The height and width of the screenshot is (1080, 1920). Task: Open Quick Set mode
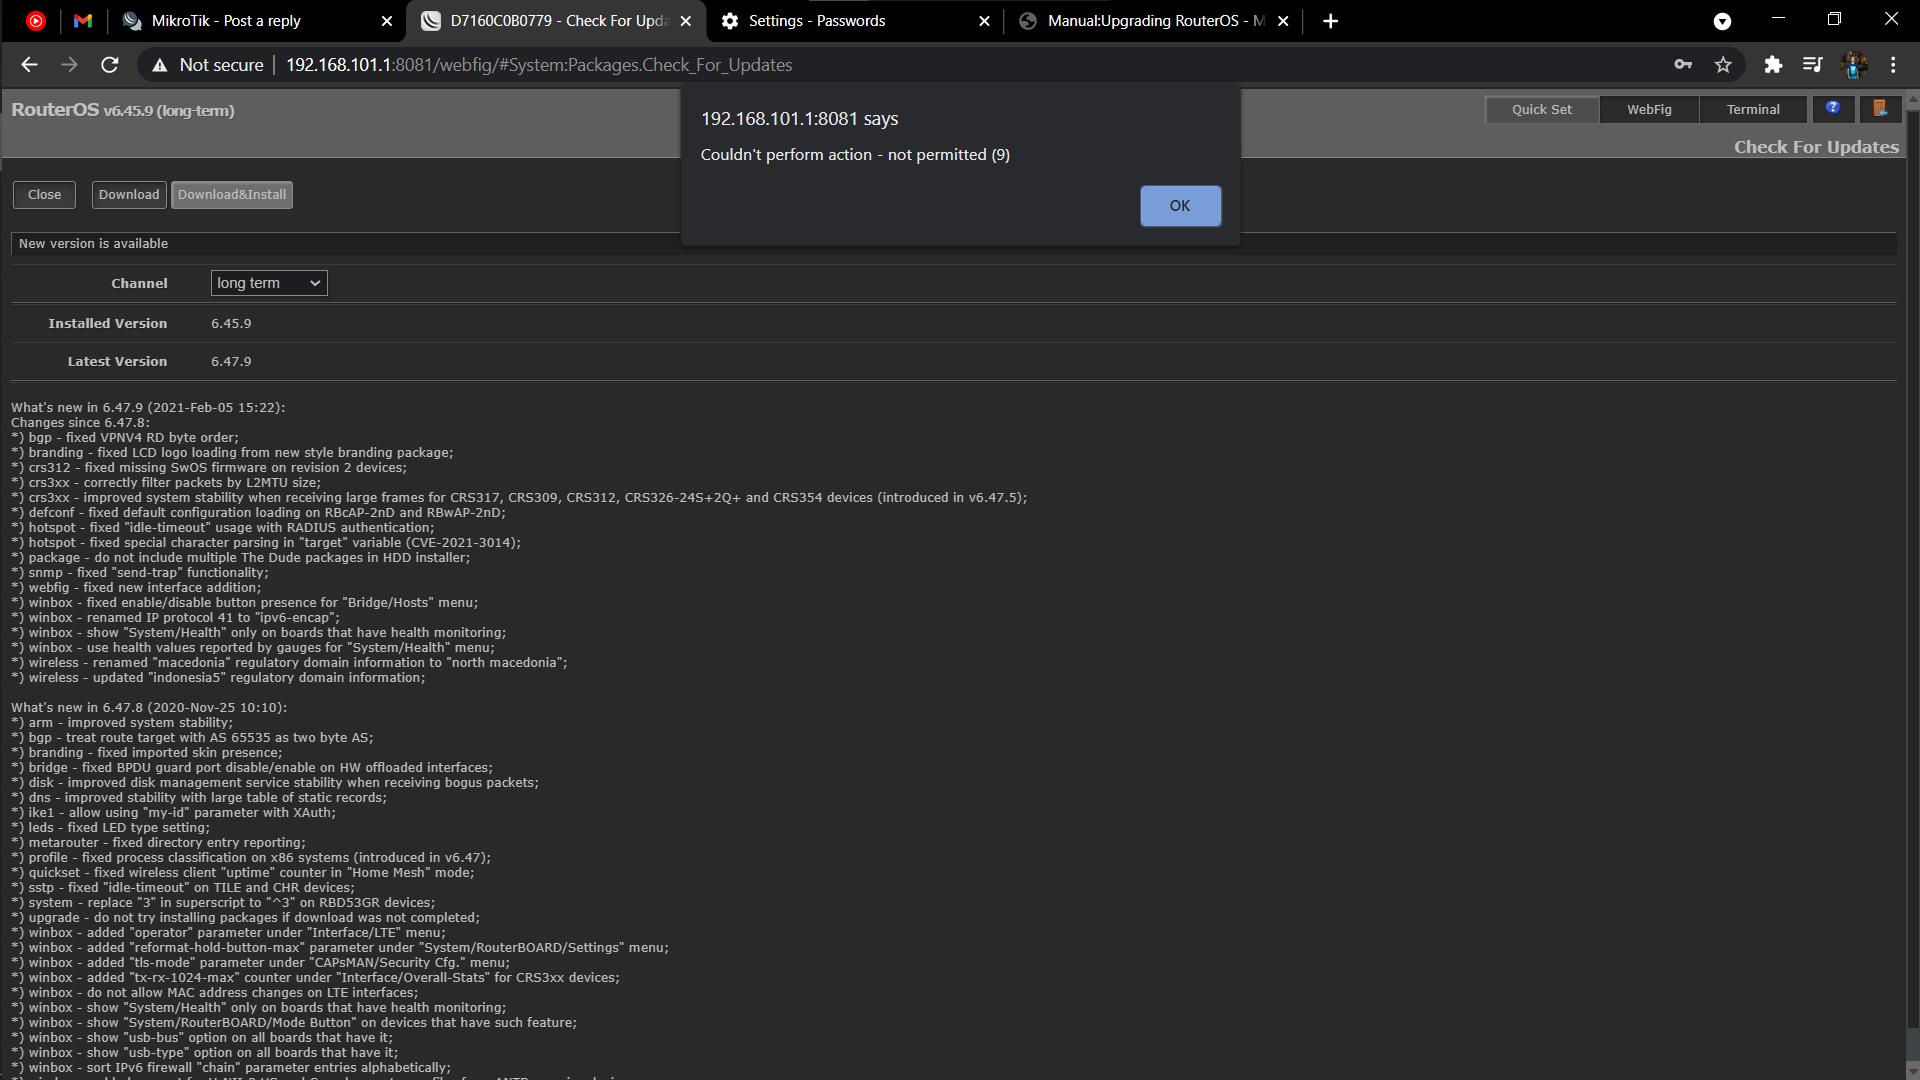click(x=1541, y=110)
